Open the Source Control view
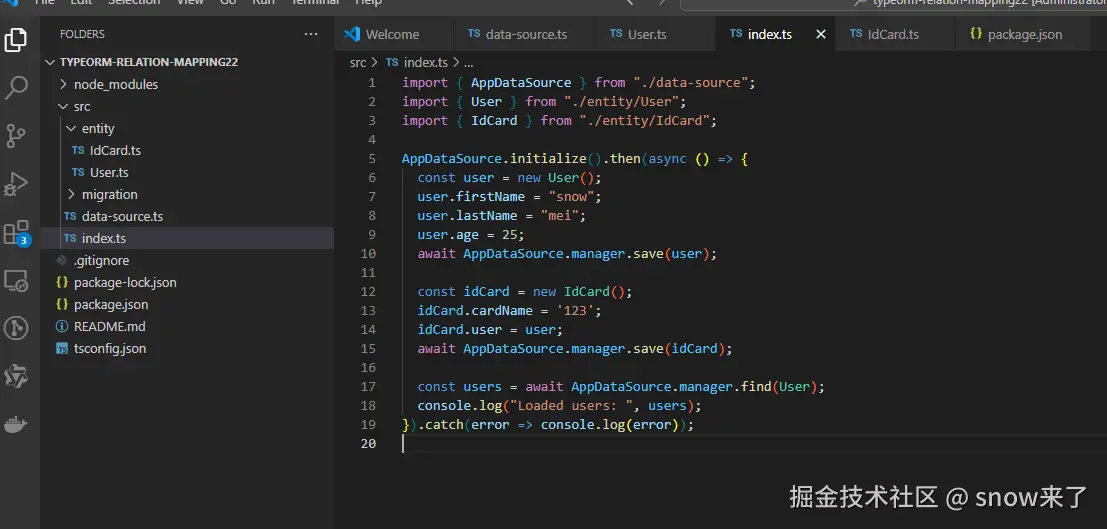The width and height of the screenshot is (1107, 529). point(16,136)
